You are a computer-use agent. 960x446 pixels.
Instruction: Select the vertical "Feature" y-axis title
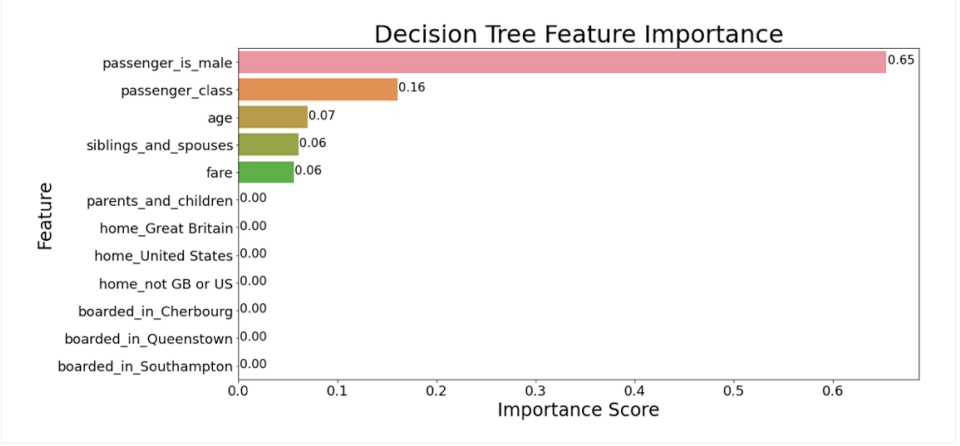(x=46, y=215)
